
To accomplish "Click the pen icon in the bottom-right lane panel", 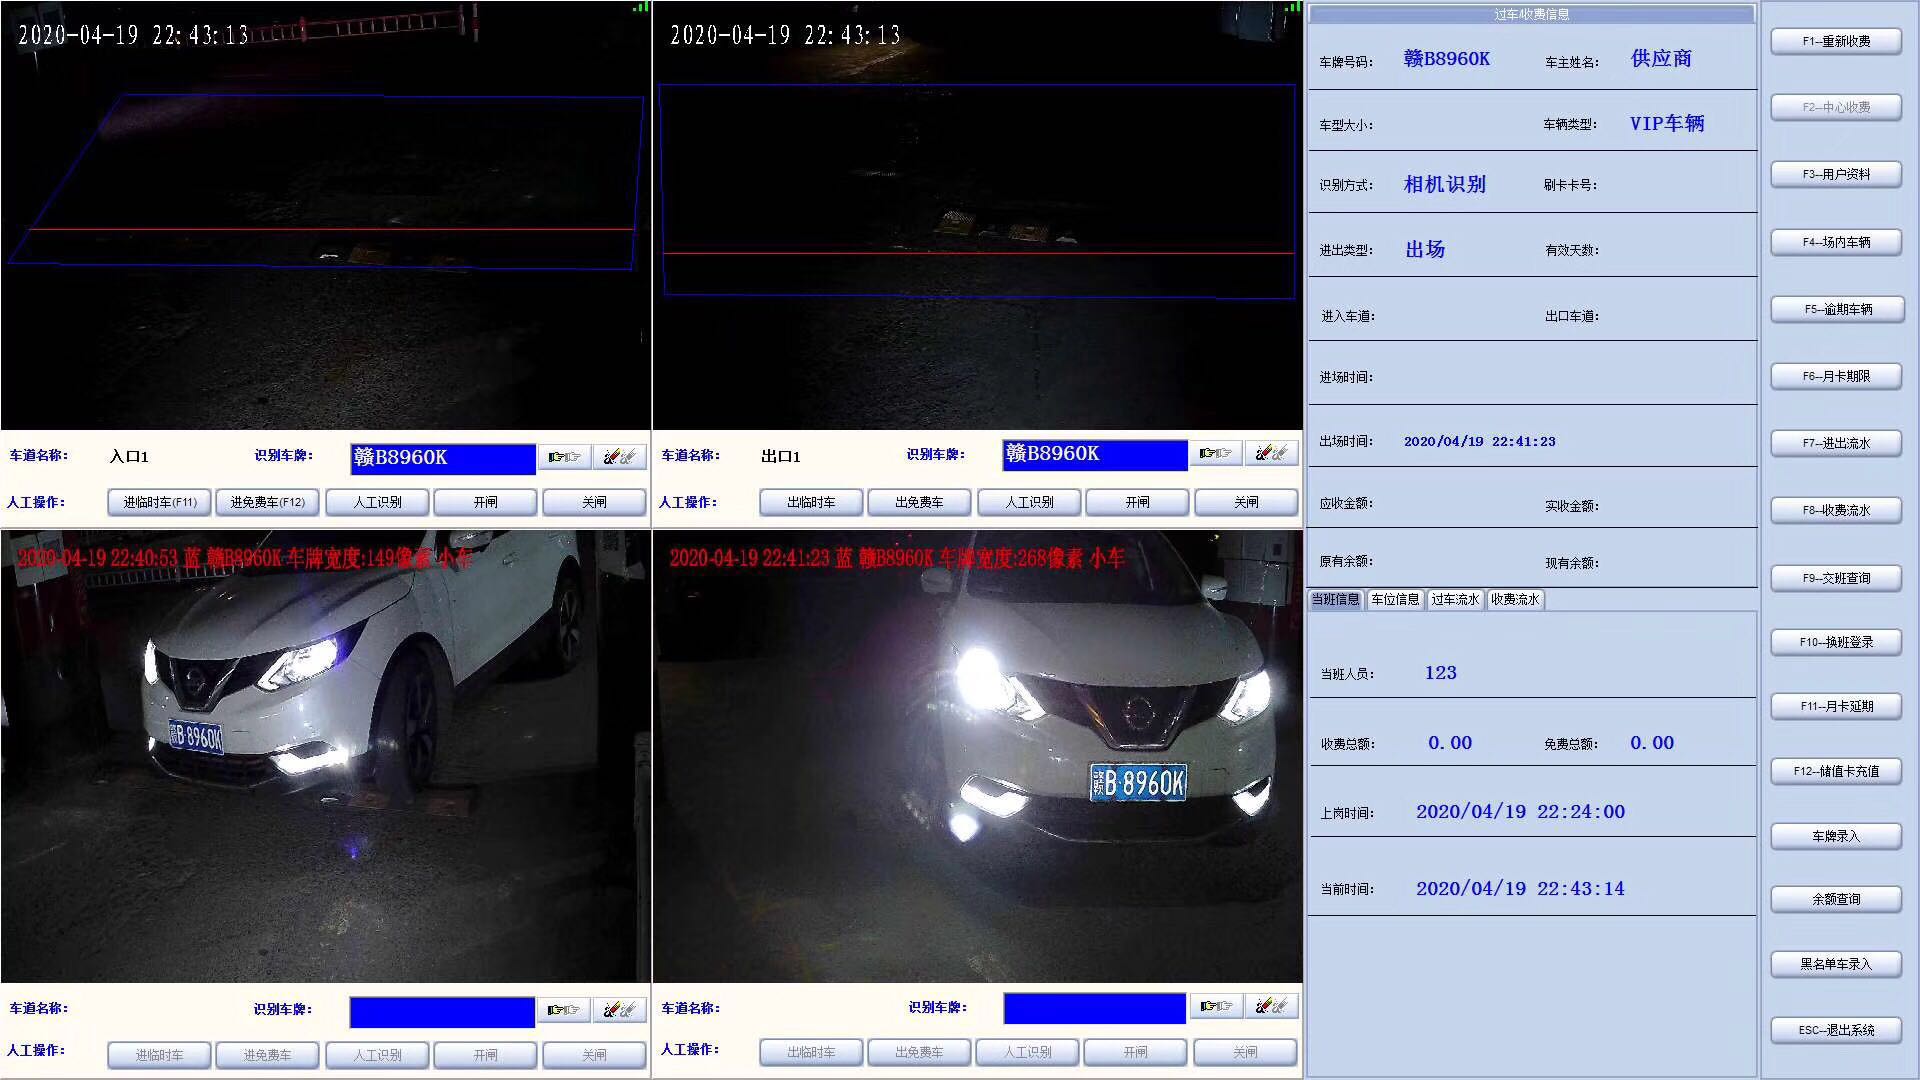I will click(x=1271, y=1006).
